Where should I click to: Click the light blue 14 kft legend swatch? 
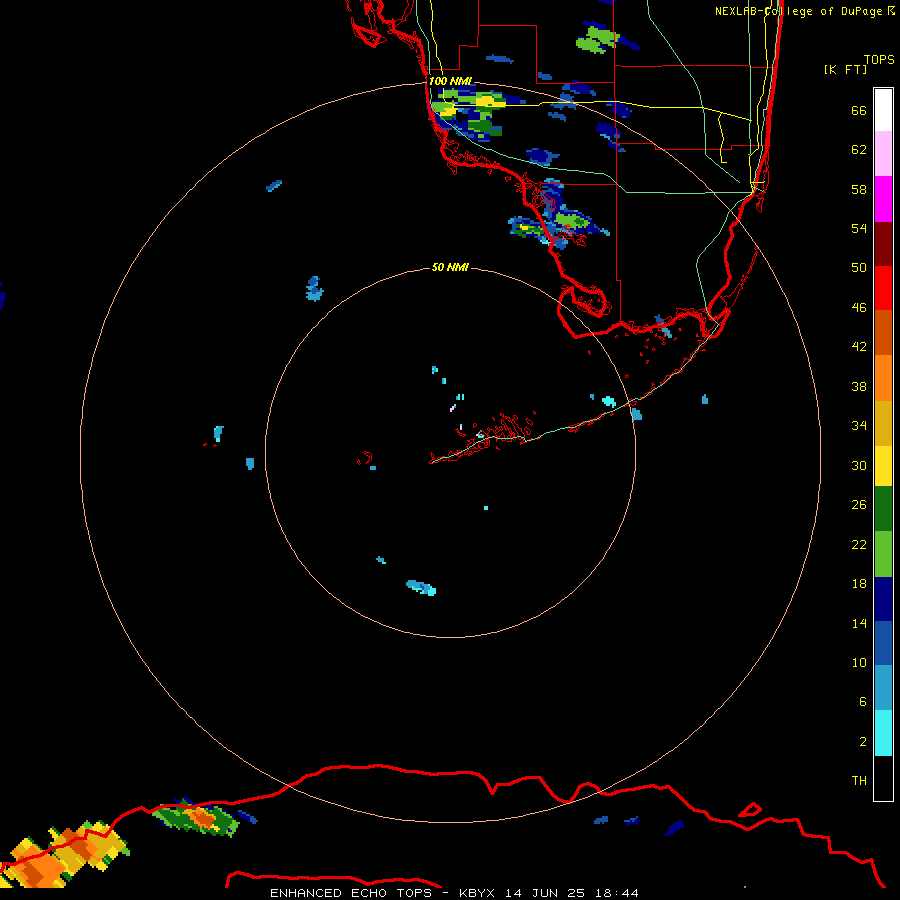point(883,688)
